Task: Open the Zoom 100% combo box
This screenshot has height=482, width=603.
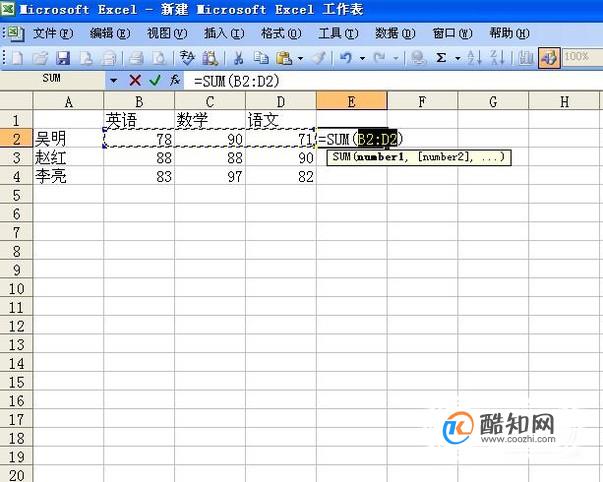Action: [582, 58]
